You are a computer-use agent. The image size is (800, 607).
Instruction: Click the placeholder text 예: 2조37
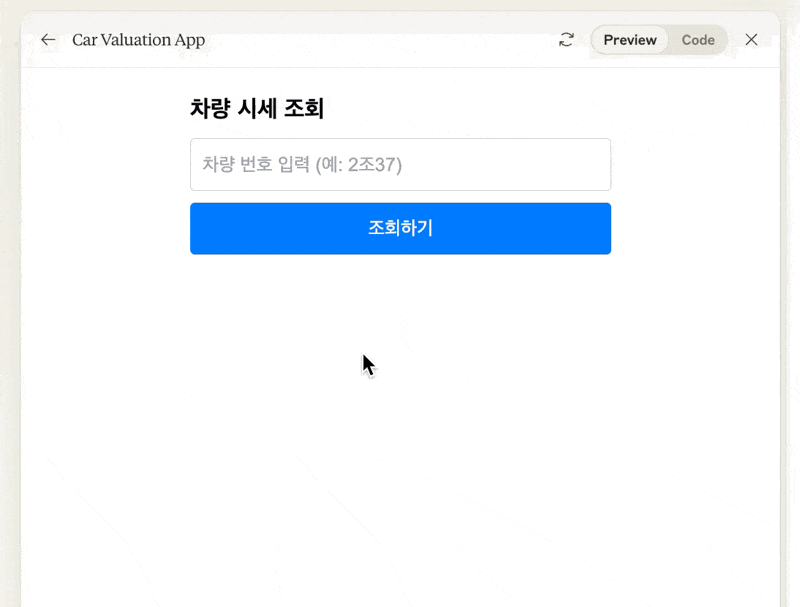359,165
